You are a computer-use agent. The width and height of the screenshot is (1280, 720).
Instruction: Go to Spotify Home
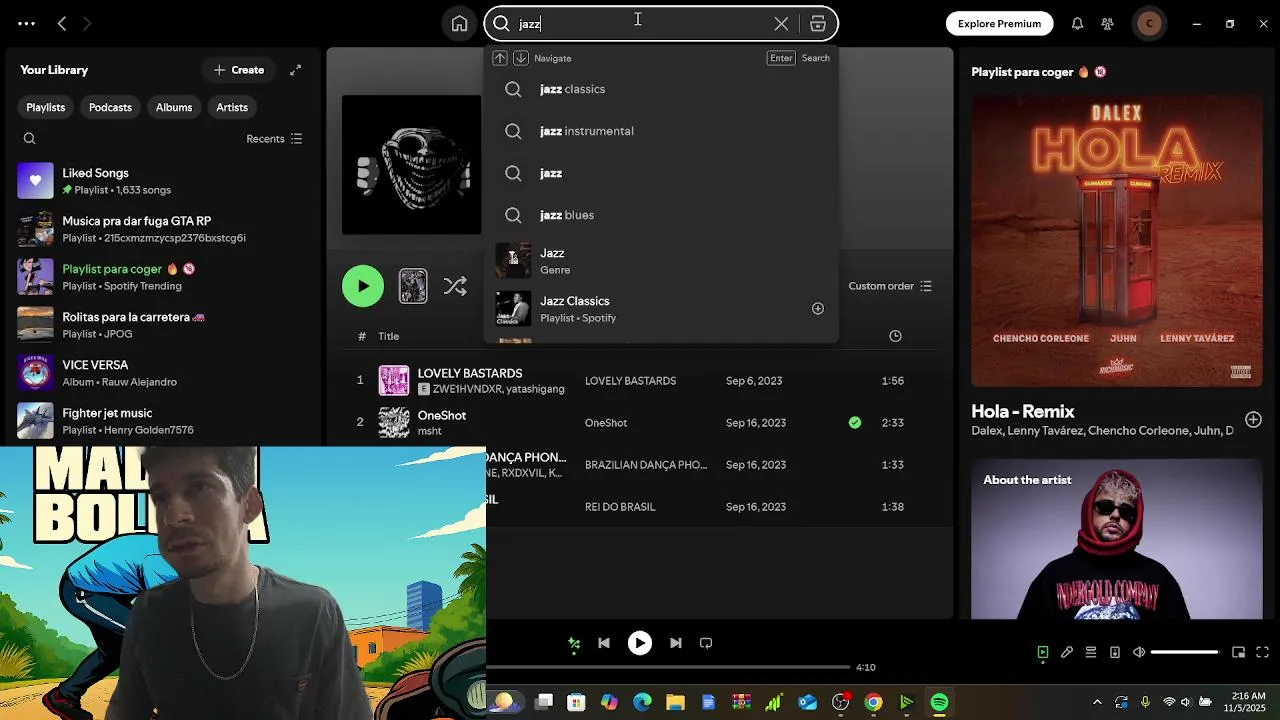(459, 24)
